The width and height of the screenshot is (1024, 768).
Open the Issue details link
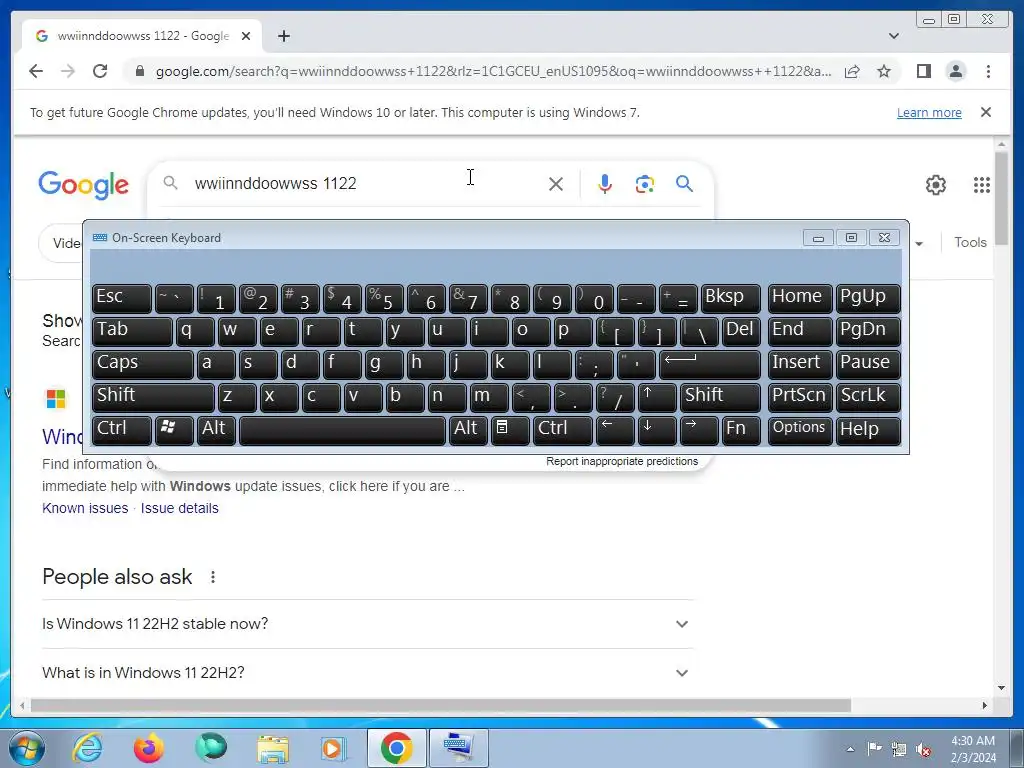[x=180, y=508]
